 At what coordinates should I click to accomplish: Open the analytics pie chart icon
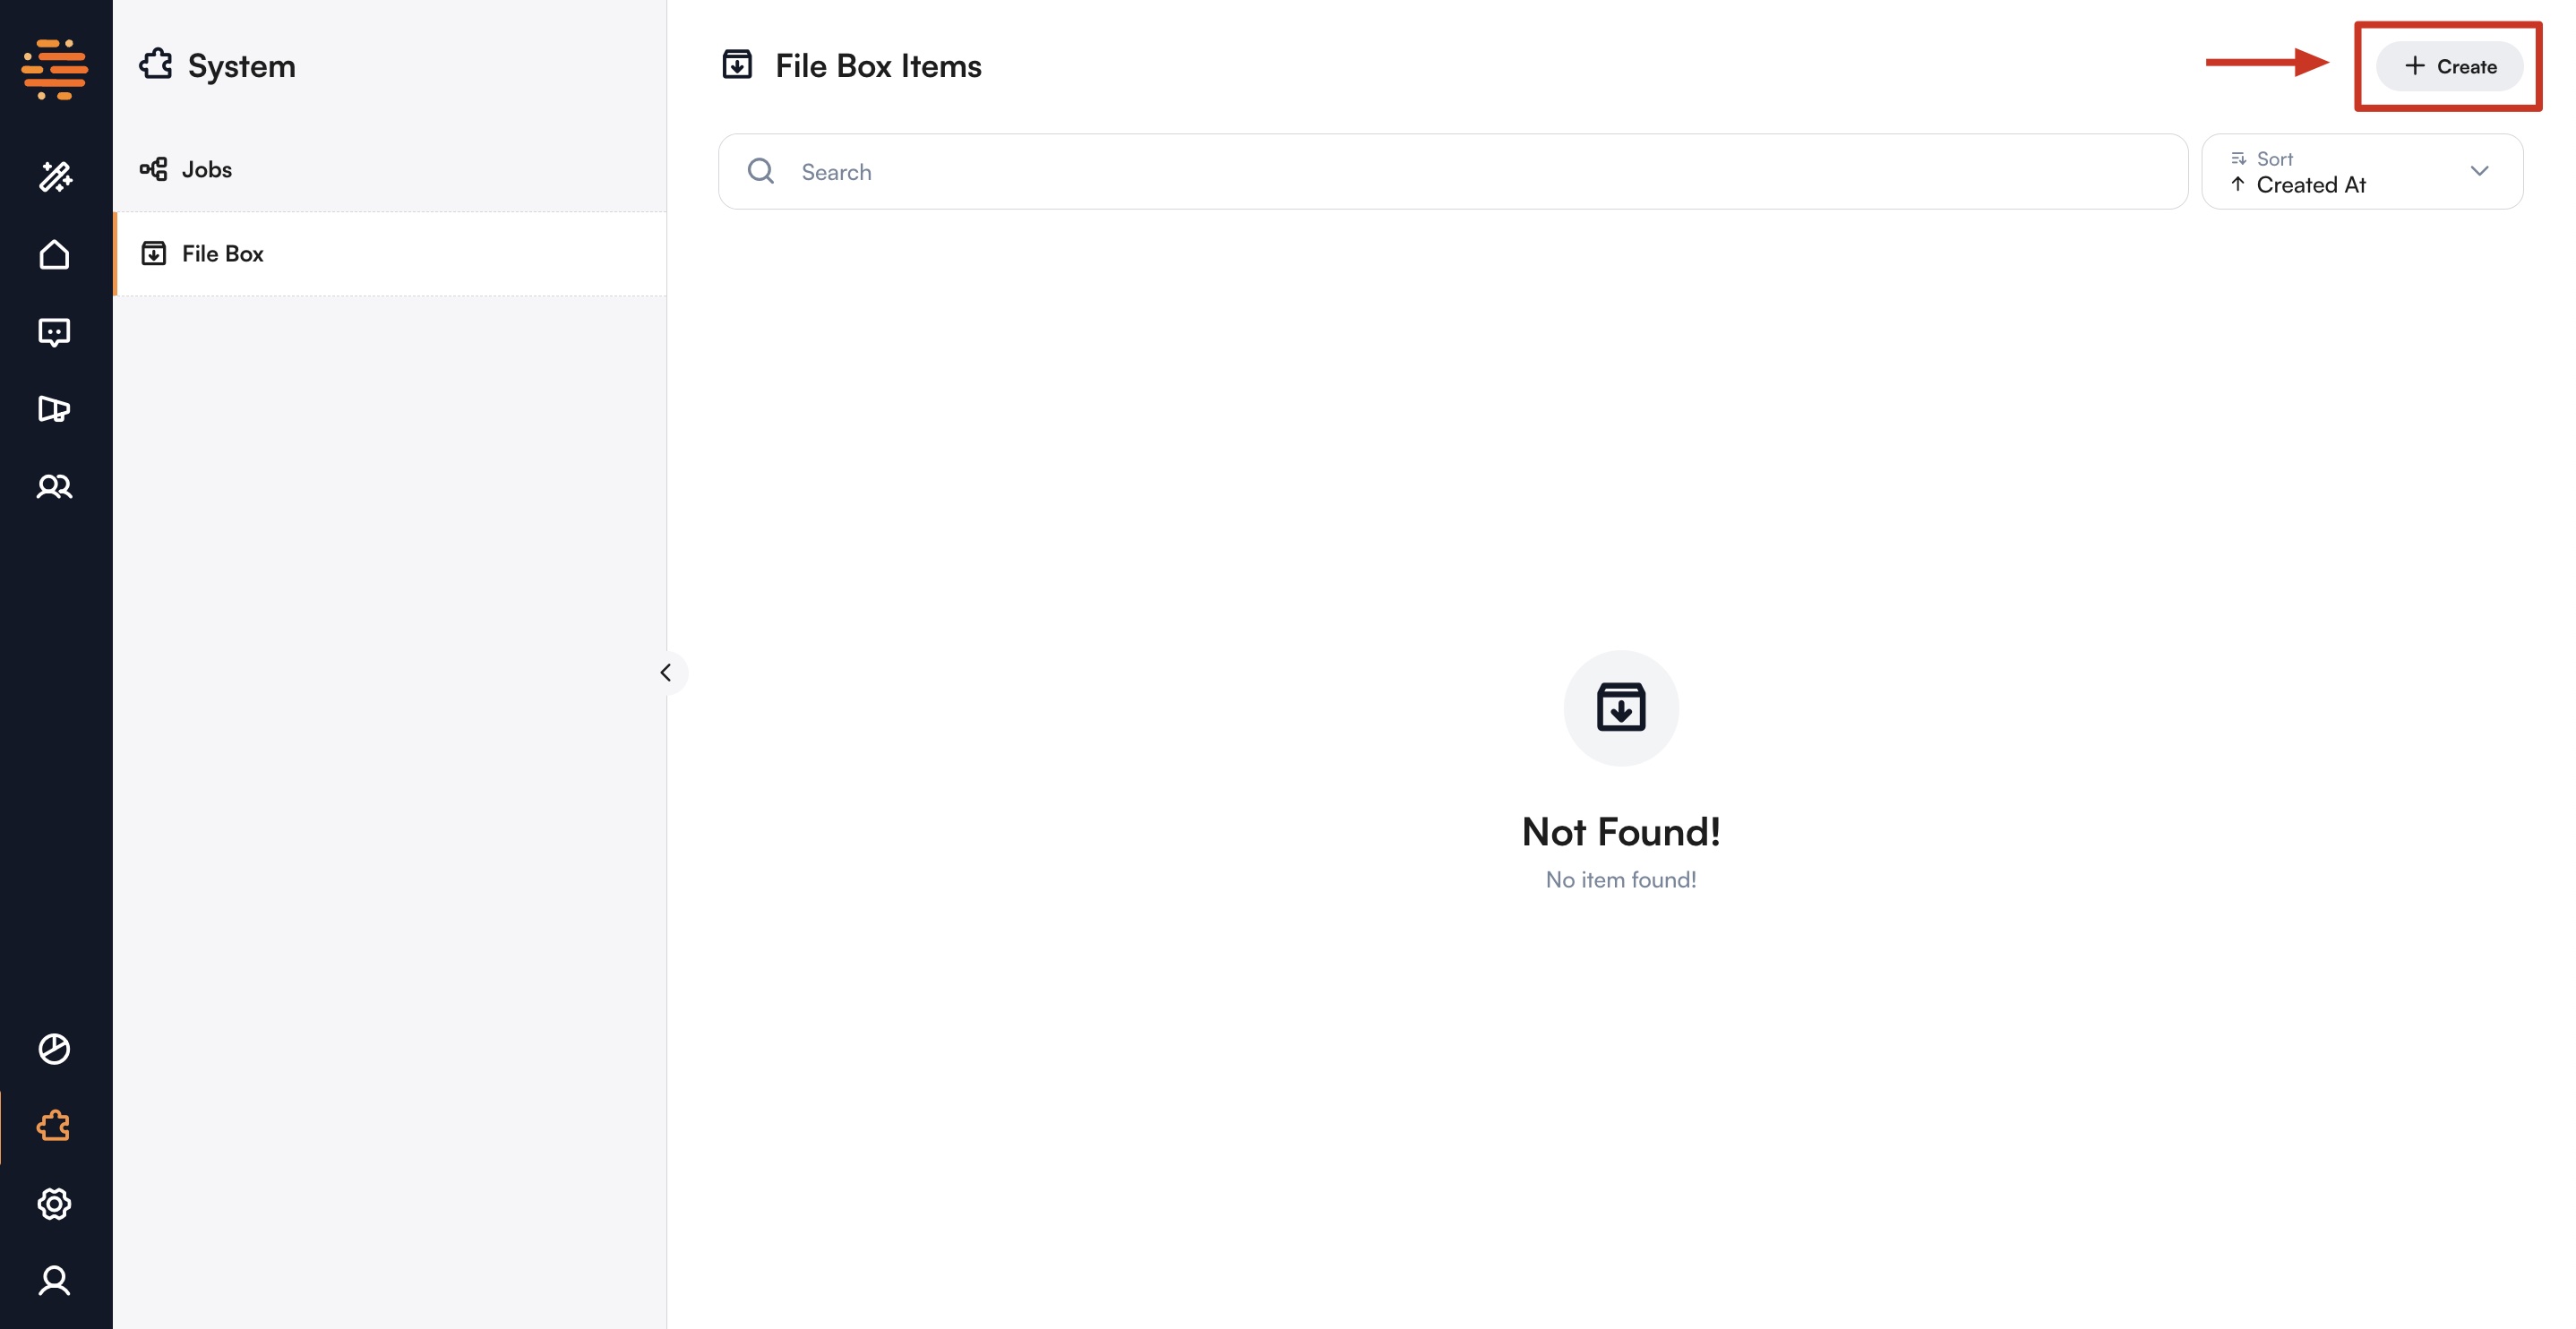coord(55,1049)
